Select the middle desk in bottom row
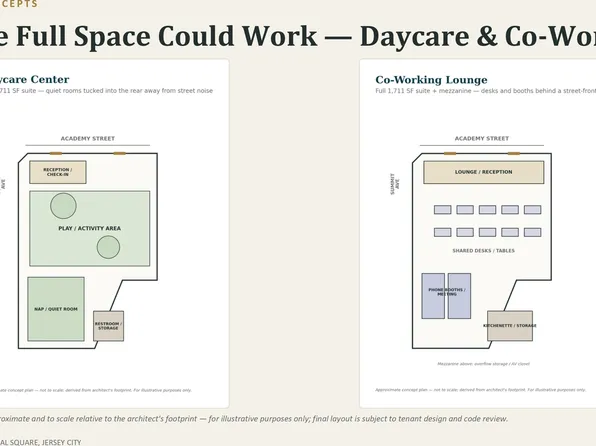Viewport: 596px width, 446px height. click(x=487, y=232)
